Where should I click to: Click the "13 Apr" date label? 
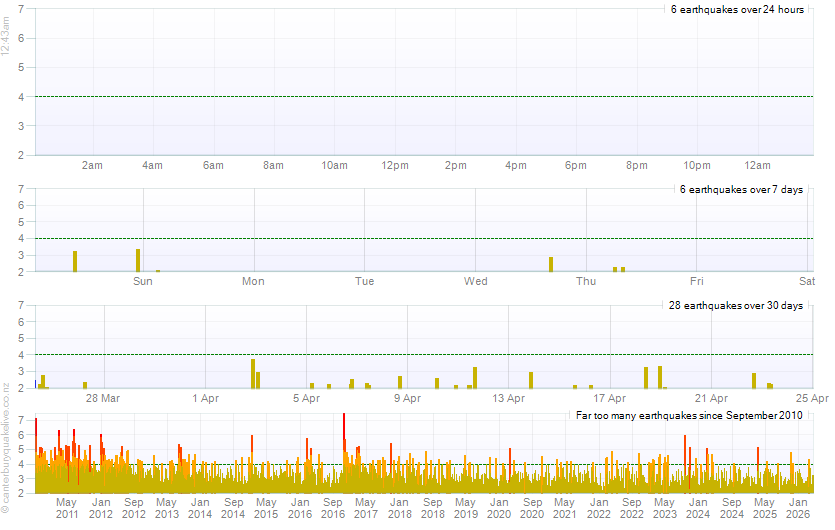click(x=509, y=398)
